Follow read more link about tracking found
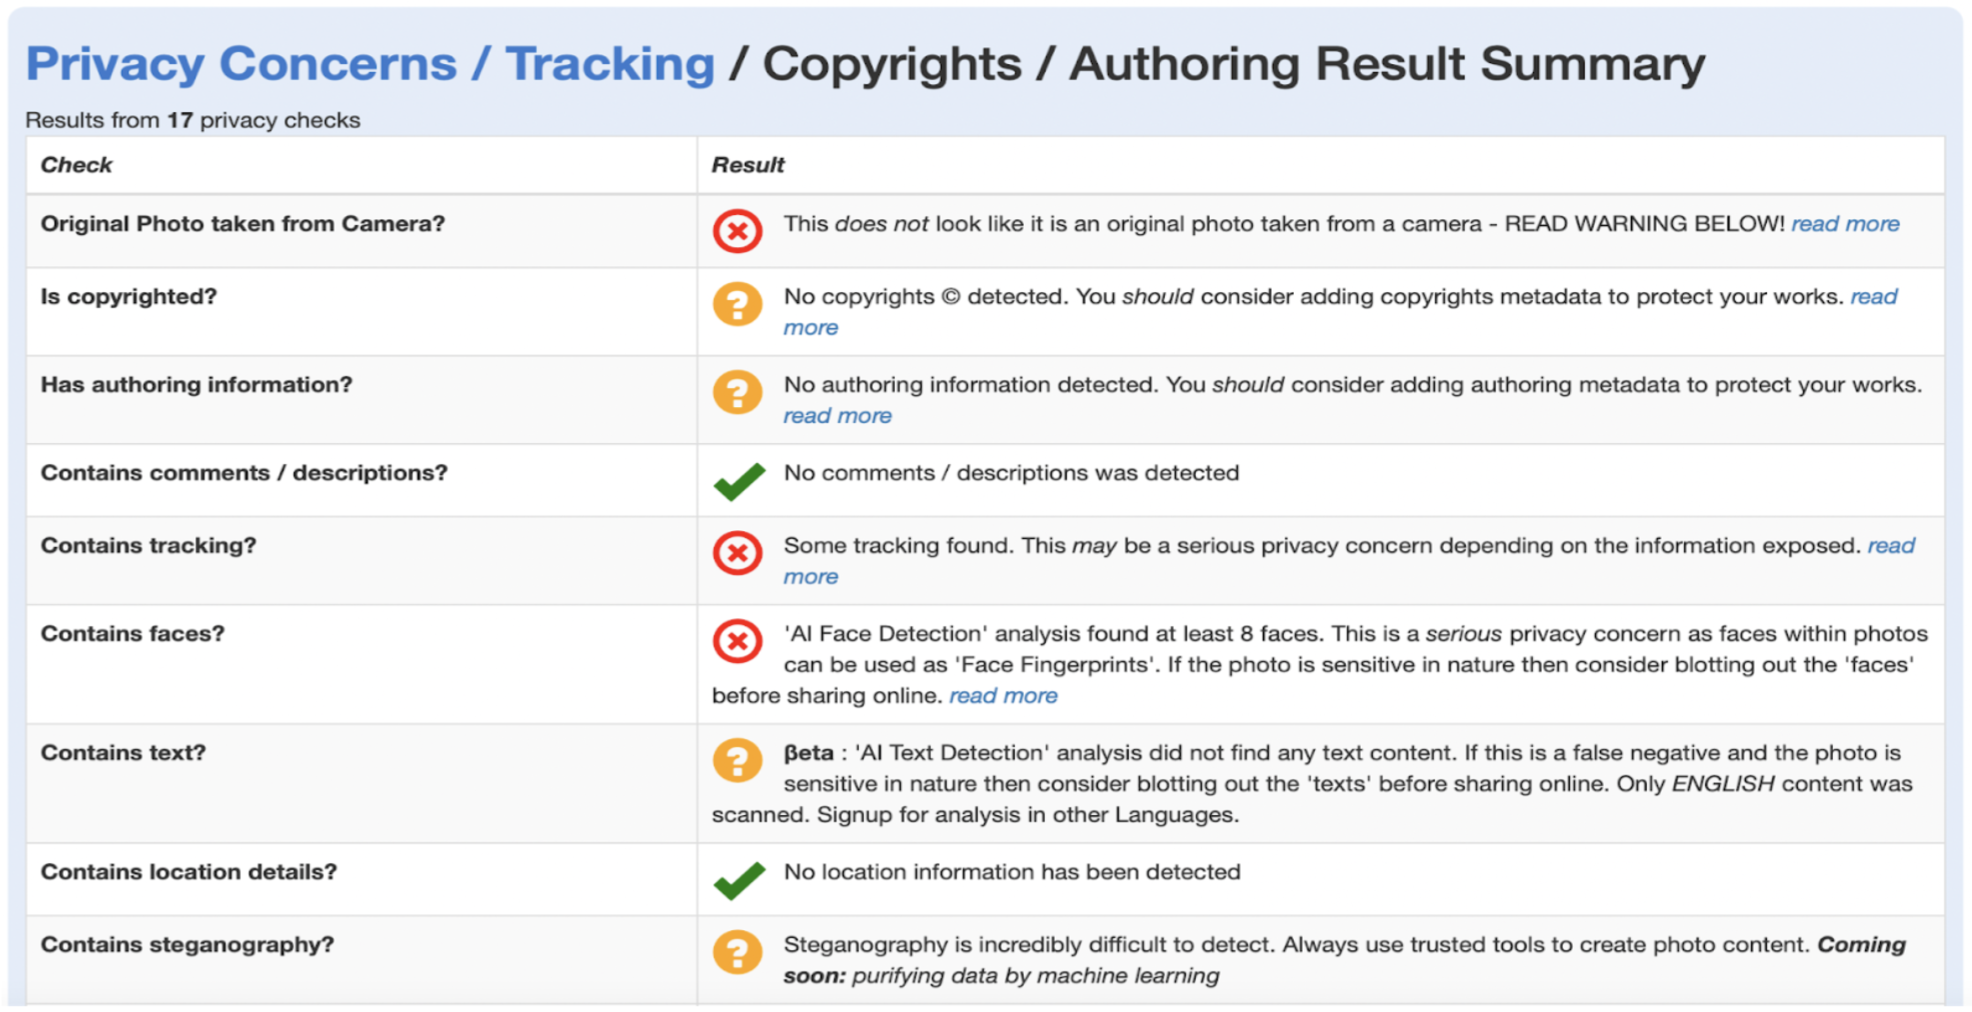The height and width of the screenshot is (1012, 1972). 1849,561
